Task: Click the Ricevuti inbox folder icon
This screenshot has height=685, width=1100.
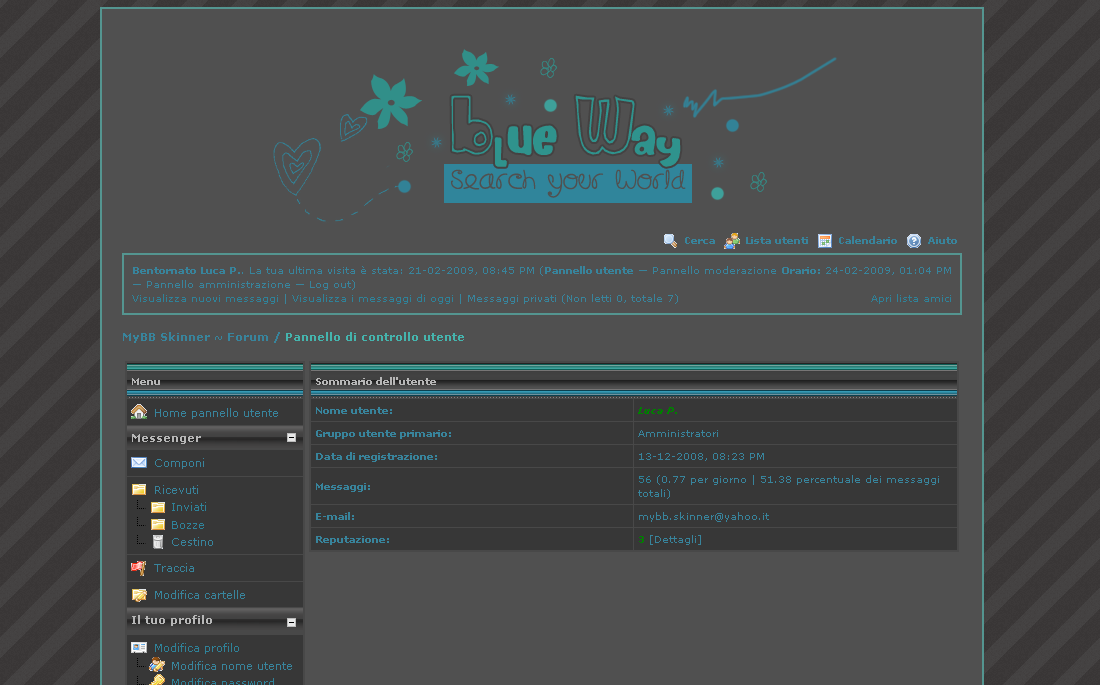Action: coord(139,490)
